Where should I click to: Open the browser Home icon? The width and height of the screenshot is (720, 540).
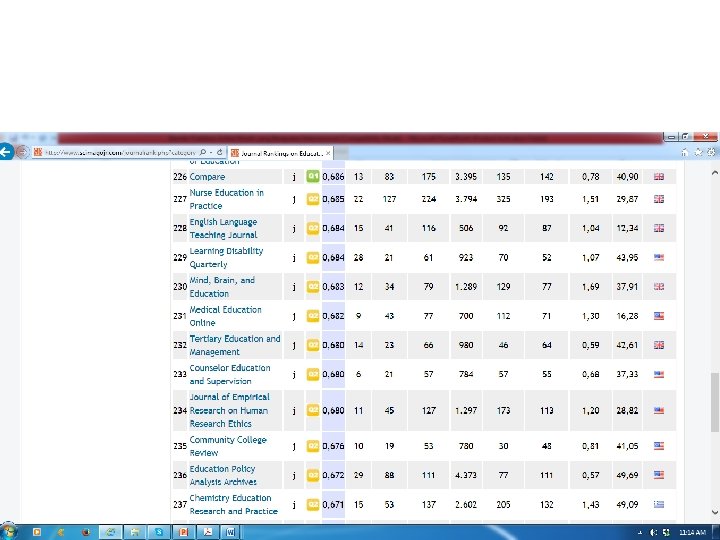click(685, 152)
